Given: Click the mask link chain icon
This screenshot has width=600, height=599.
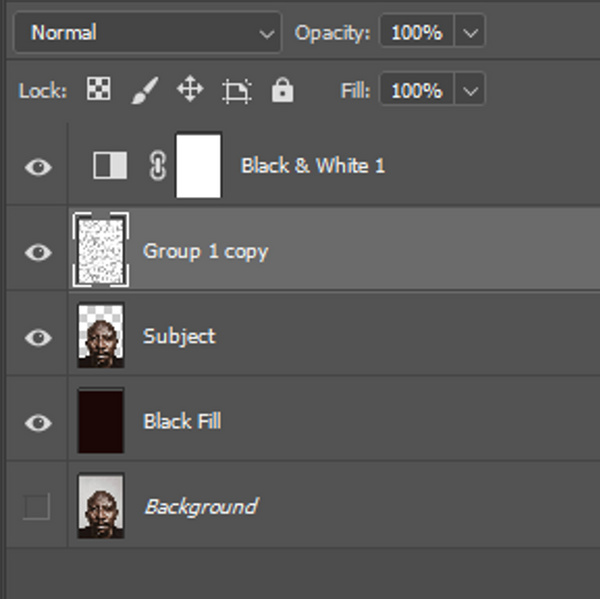Looking at the screenshot, I should (x=157, y=166).
